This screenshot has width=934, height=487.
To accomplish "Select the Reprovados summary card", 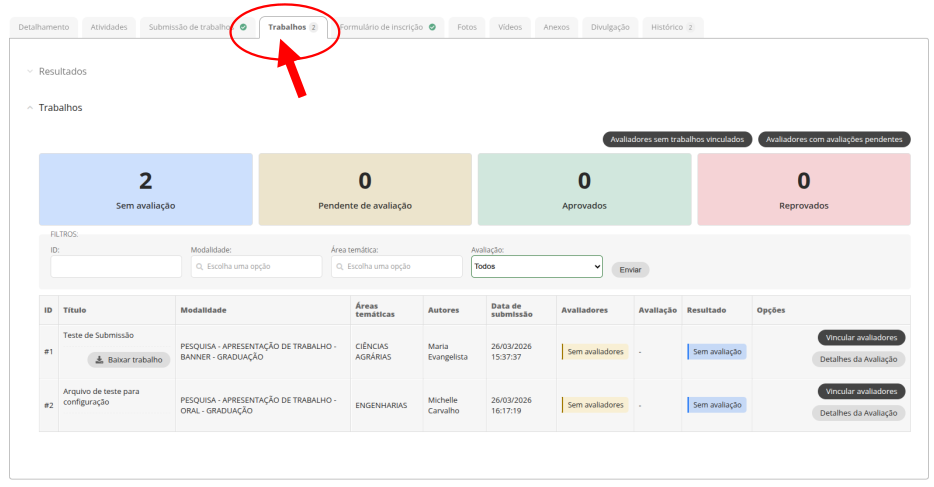I will tap(804, 189).
